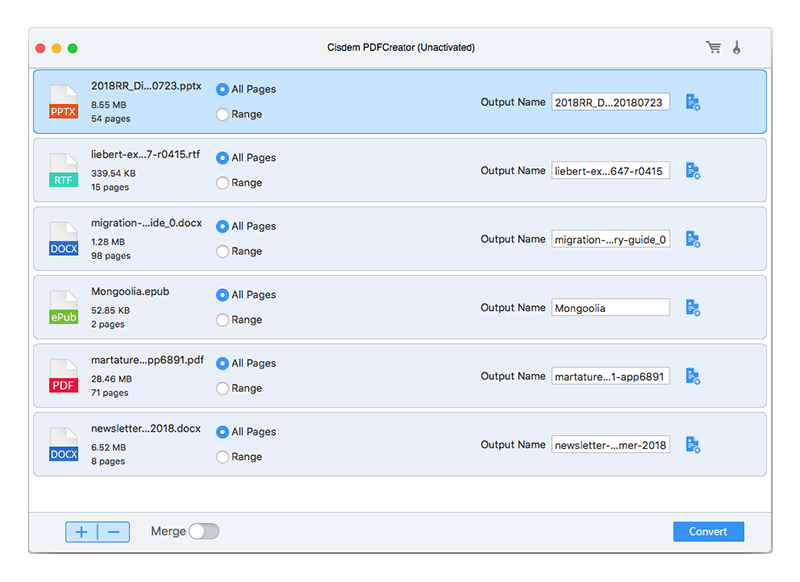Start conversion with the Convert button

[708, 532]
